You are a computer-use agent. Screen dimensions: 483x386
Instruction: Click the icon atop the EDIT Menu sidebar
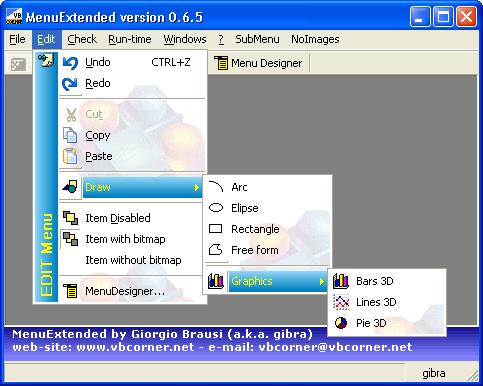[46, 60]
